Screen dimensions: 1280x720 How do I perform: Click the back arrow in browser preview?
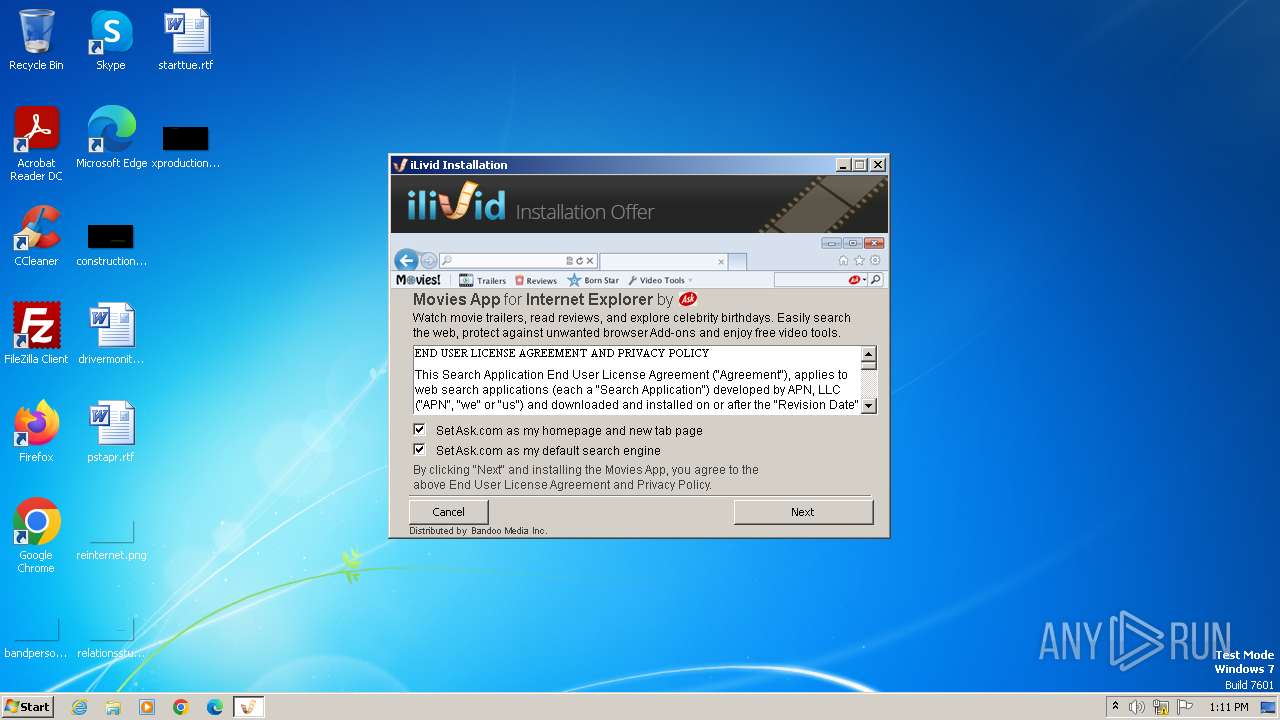pos(406,260)
